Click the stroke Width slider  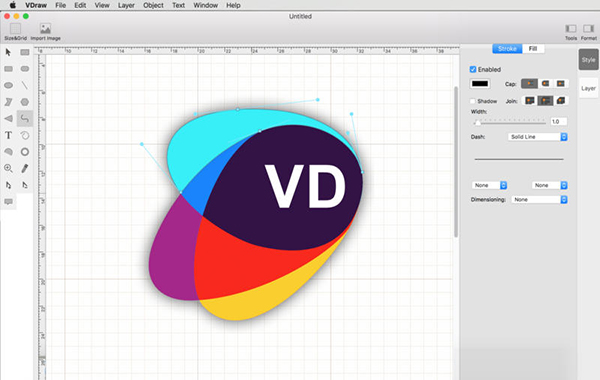(x=510, y=122)
